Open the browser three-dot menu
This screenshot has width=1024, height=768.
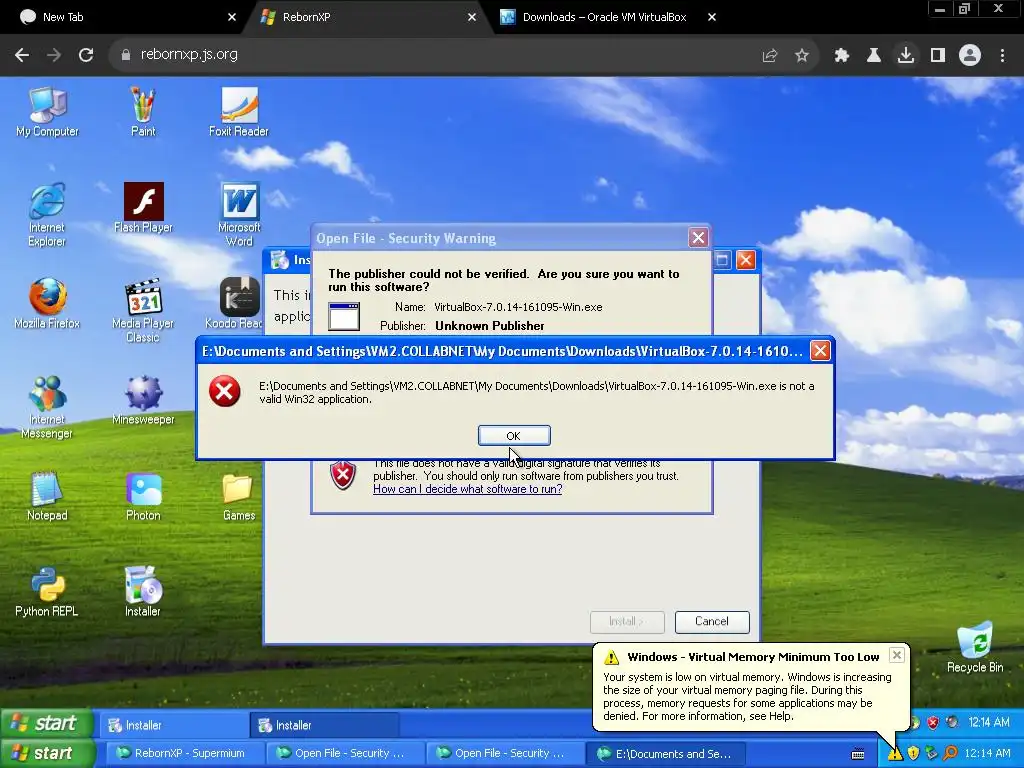click(1002, 56)
